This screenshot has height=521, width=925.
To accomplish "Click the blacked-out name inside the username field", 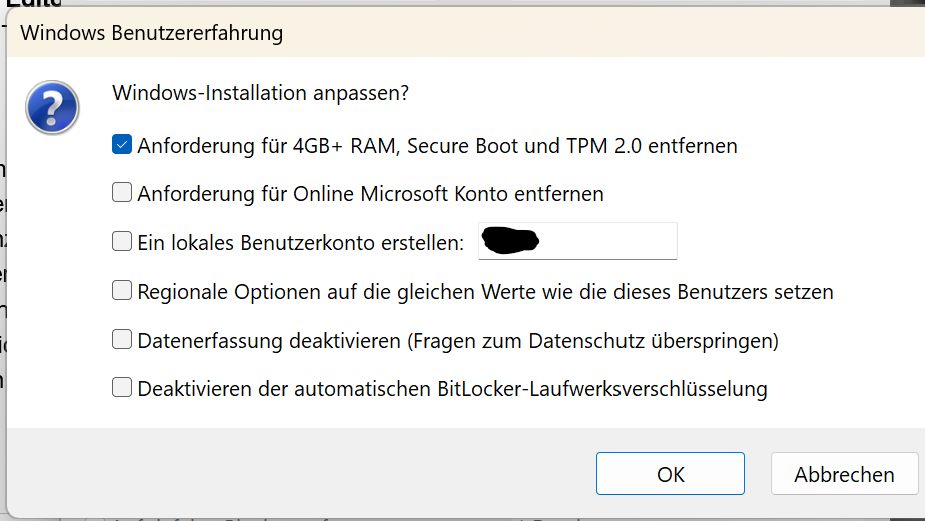I will pos(510,240).
